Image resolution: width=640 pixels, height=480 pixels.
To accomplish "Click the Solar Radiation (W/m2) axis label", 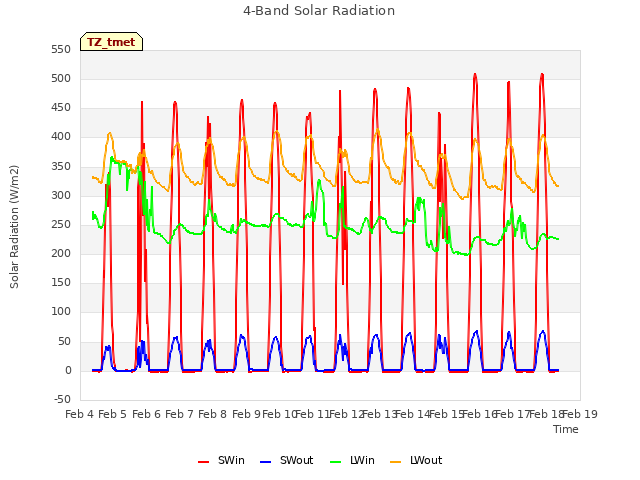I will pos(14,227).
